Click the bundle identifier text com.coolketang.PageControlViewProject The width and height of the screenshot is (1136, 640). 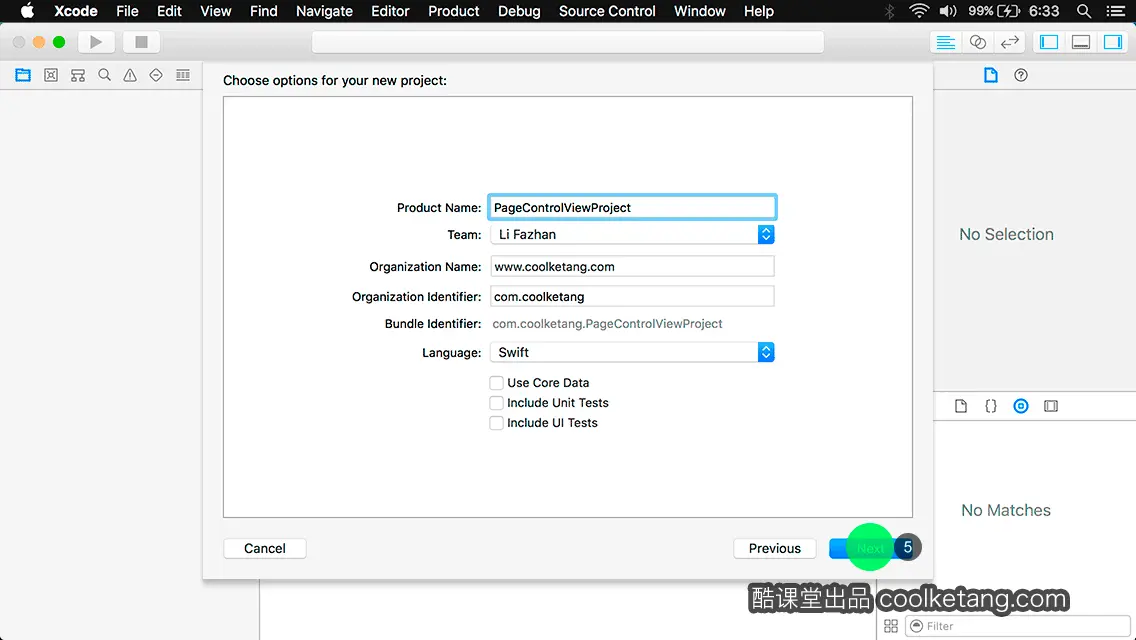(x=607, y=324)
